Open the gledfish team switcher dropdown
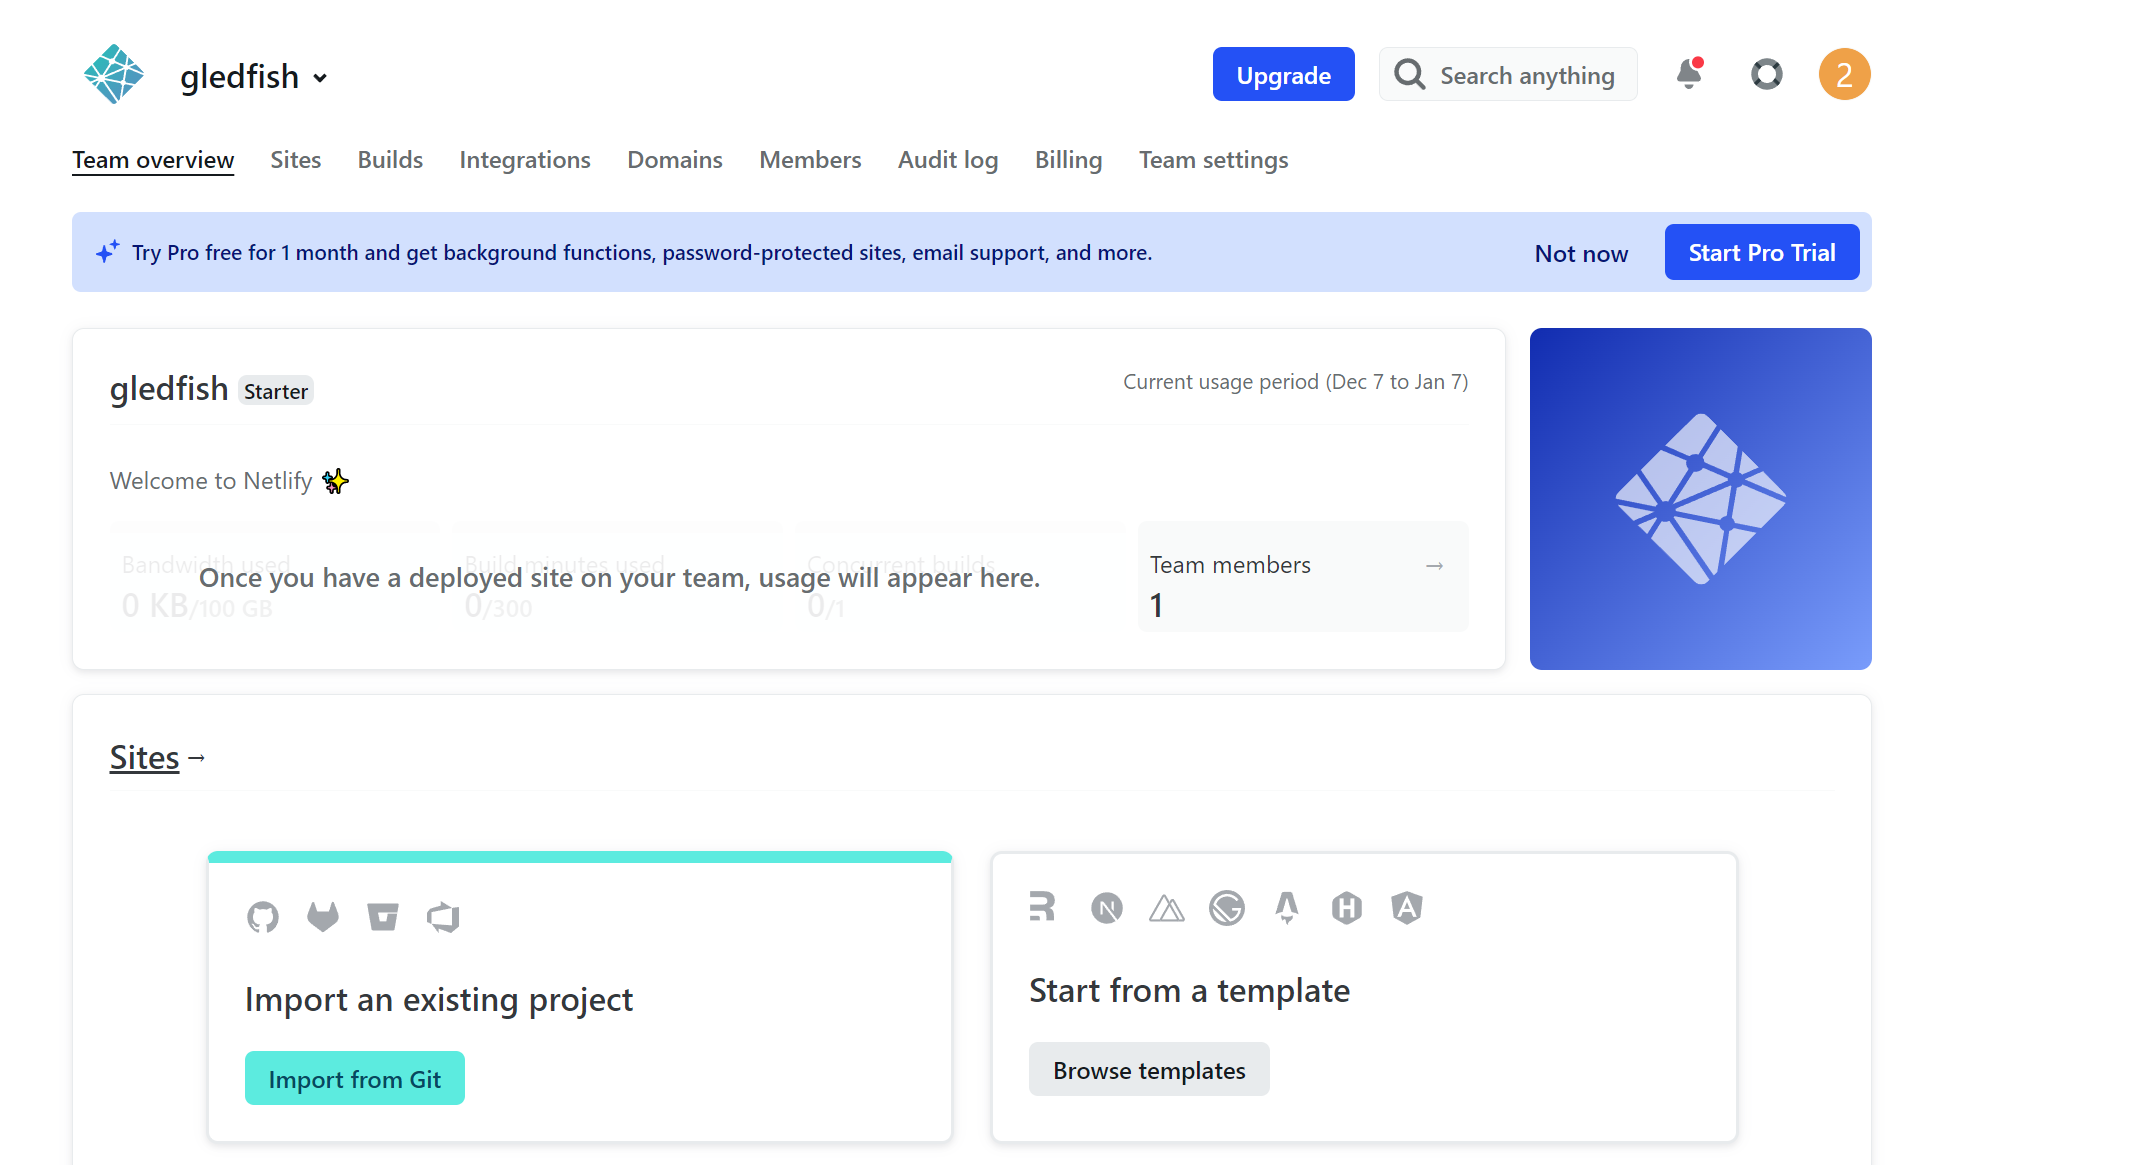The image size is (2136, 1165). [254, 76]
